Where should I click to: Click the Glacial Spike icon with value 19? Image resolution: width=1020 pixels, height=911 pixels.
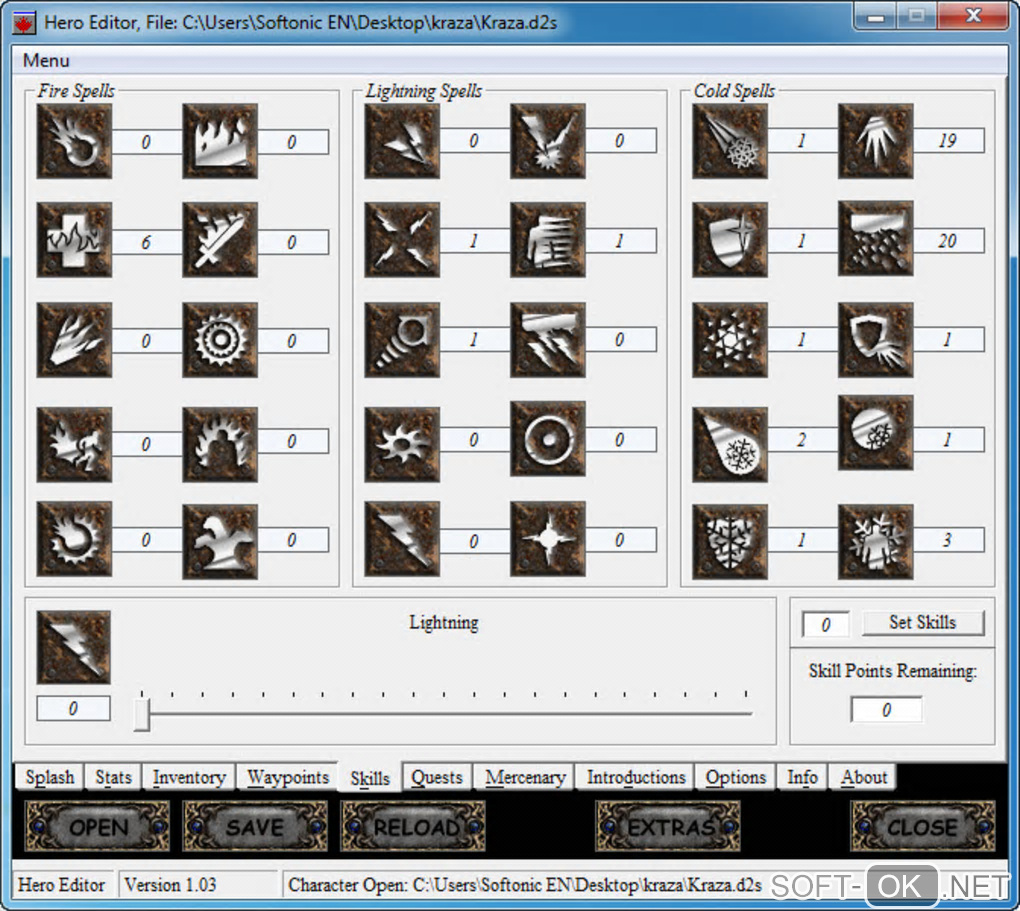tap(876, 141)
